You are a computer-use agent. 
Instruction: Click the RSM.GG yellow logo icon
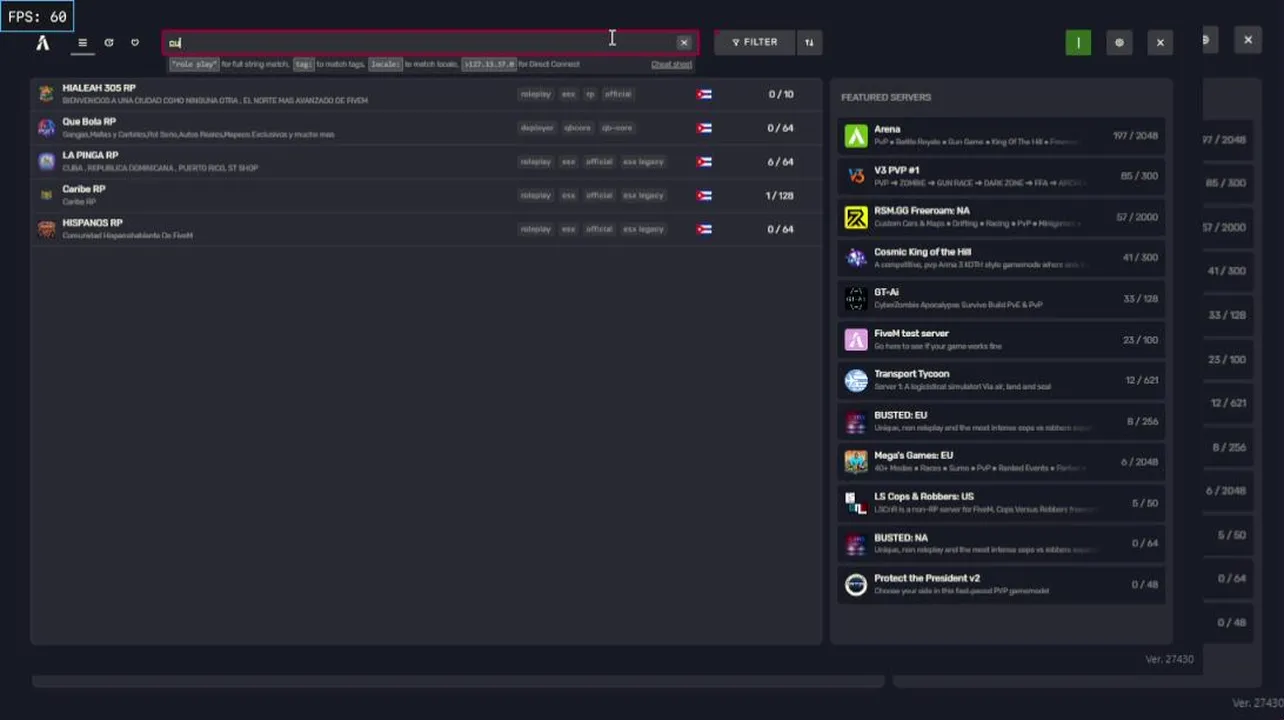pyautogui.click(x=856, y=217)
